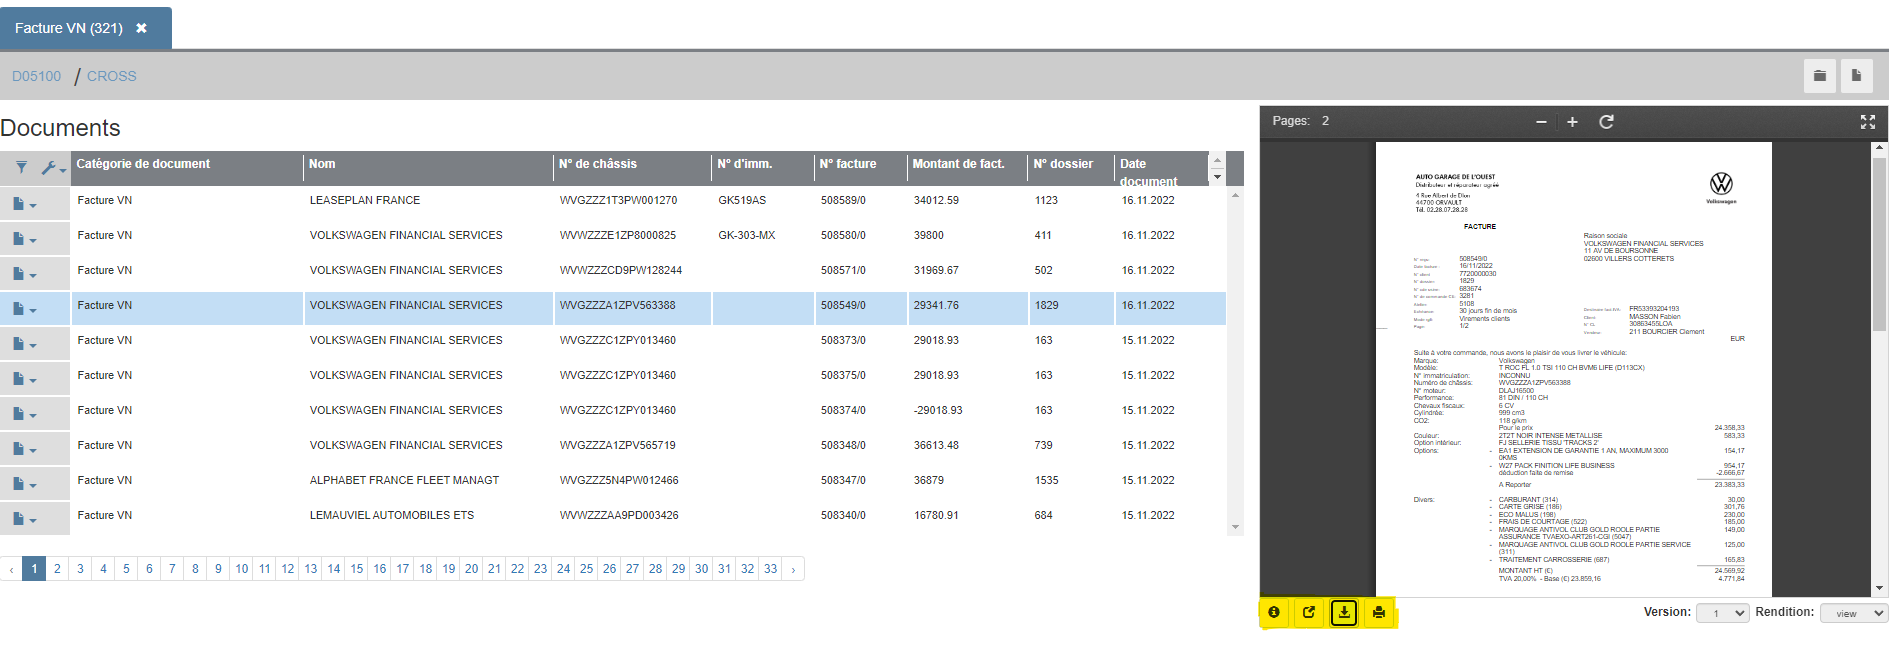
Task: Open document menu for ALPHABET FRANCE FLEET row
Action: pos(25,484)
